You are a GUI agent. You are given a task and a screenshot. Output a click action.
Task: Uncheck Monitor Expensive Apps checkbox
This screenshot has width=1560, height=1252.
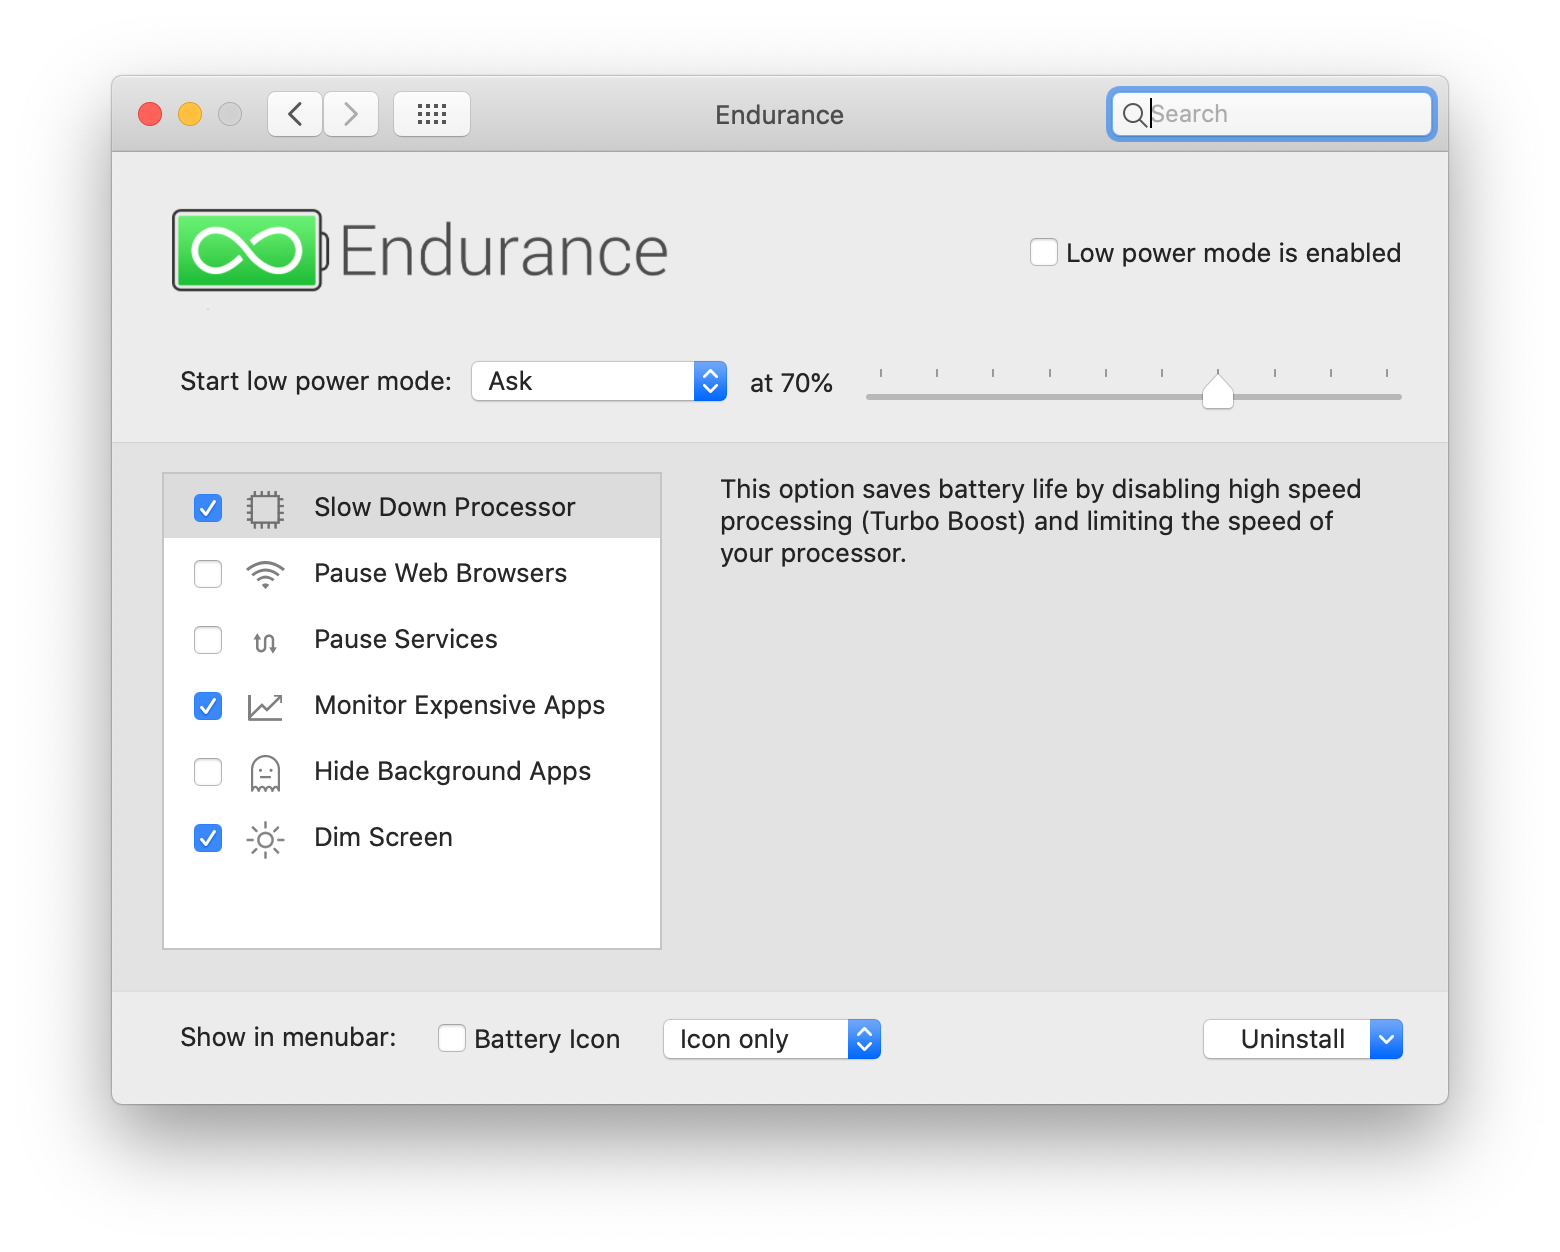[x=208, y=706]
